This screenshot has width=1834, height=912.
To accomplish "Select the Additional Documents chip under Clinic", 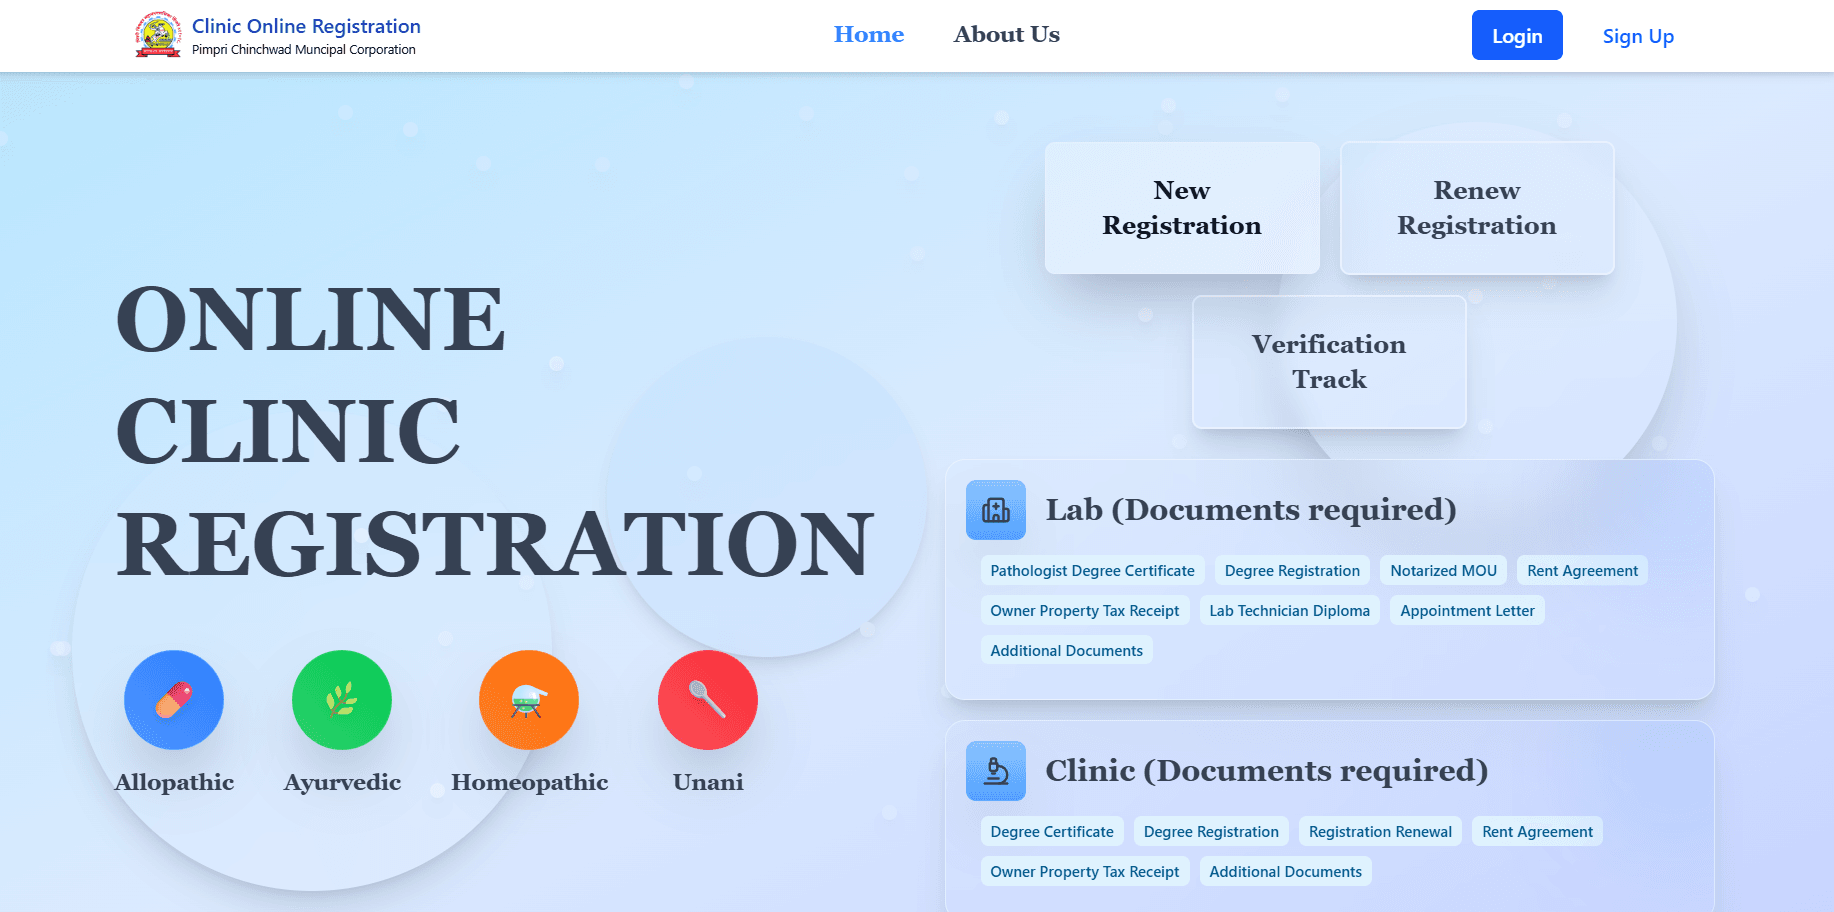I will (x=1285, y=871).
